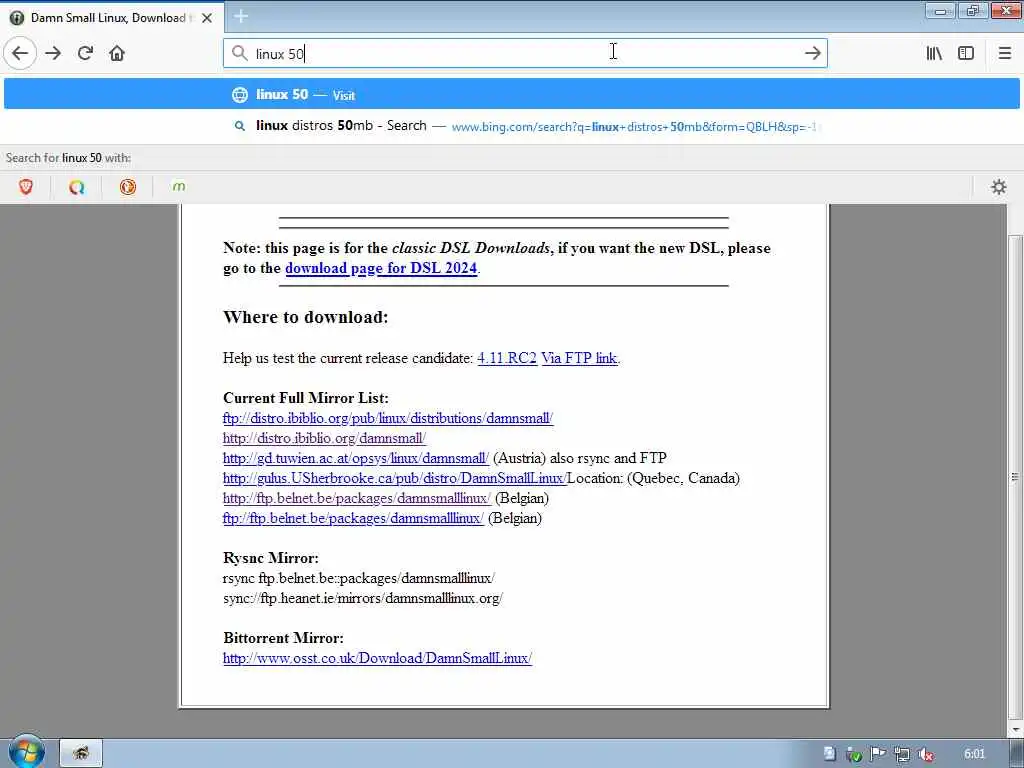Click the 'Search for linux 50 with:' label
This screenshot has height=768, width=1024.
[x=68, y=158]
